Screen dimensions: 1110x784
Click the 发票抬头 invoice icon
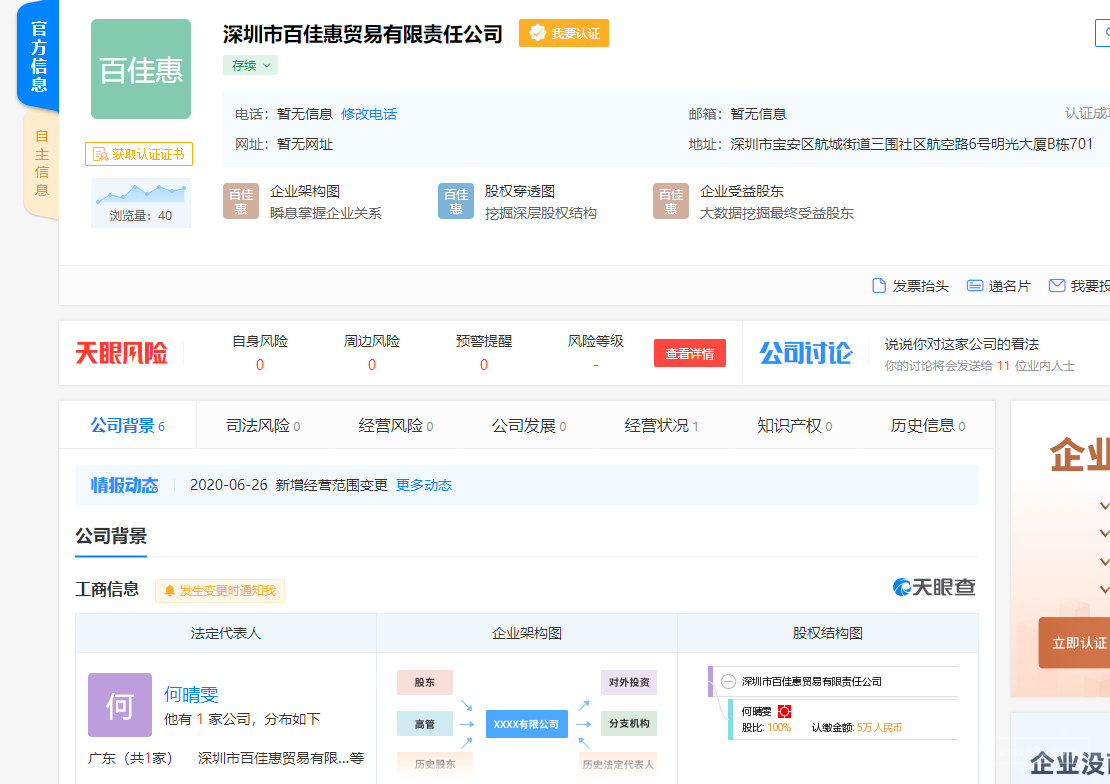[879, 286]
